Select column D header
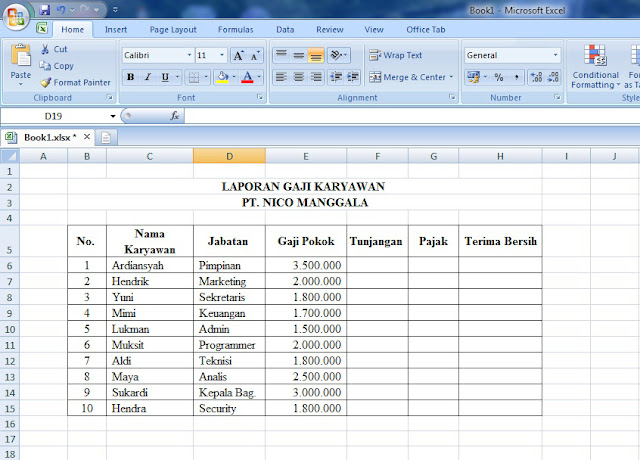 click(229, 156)
